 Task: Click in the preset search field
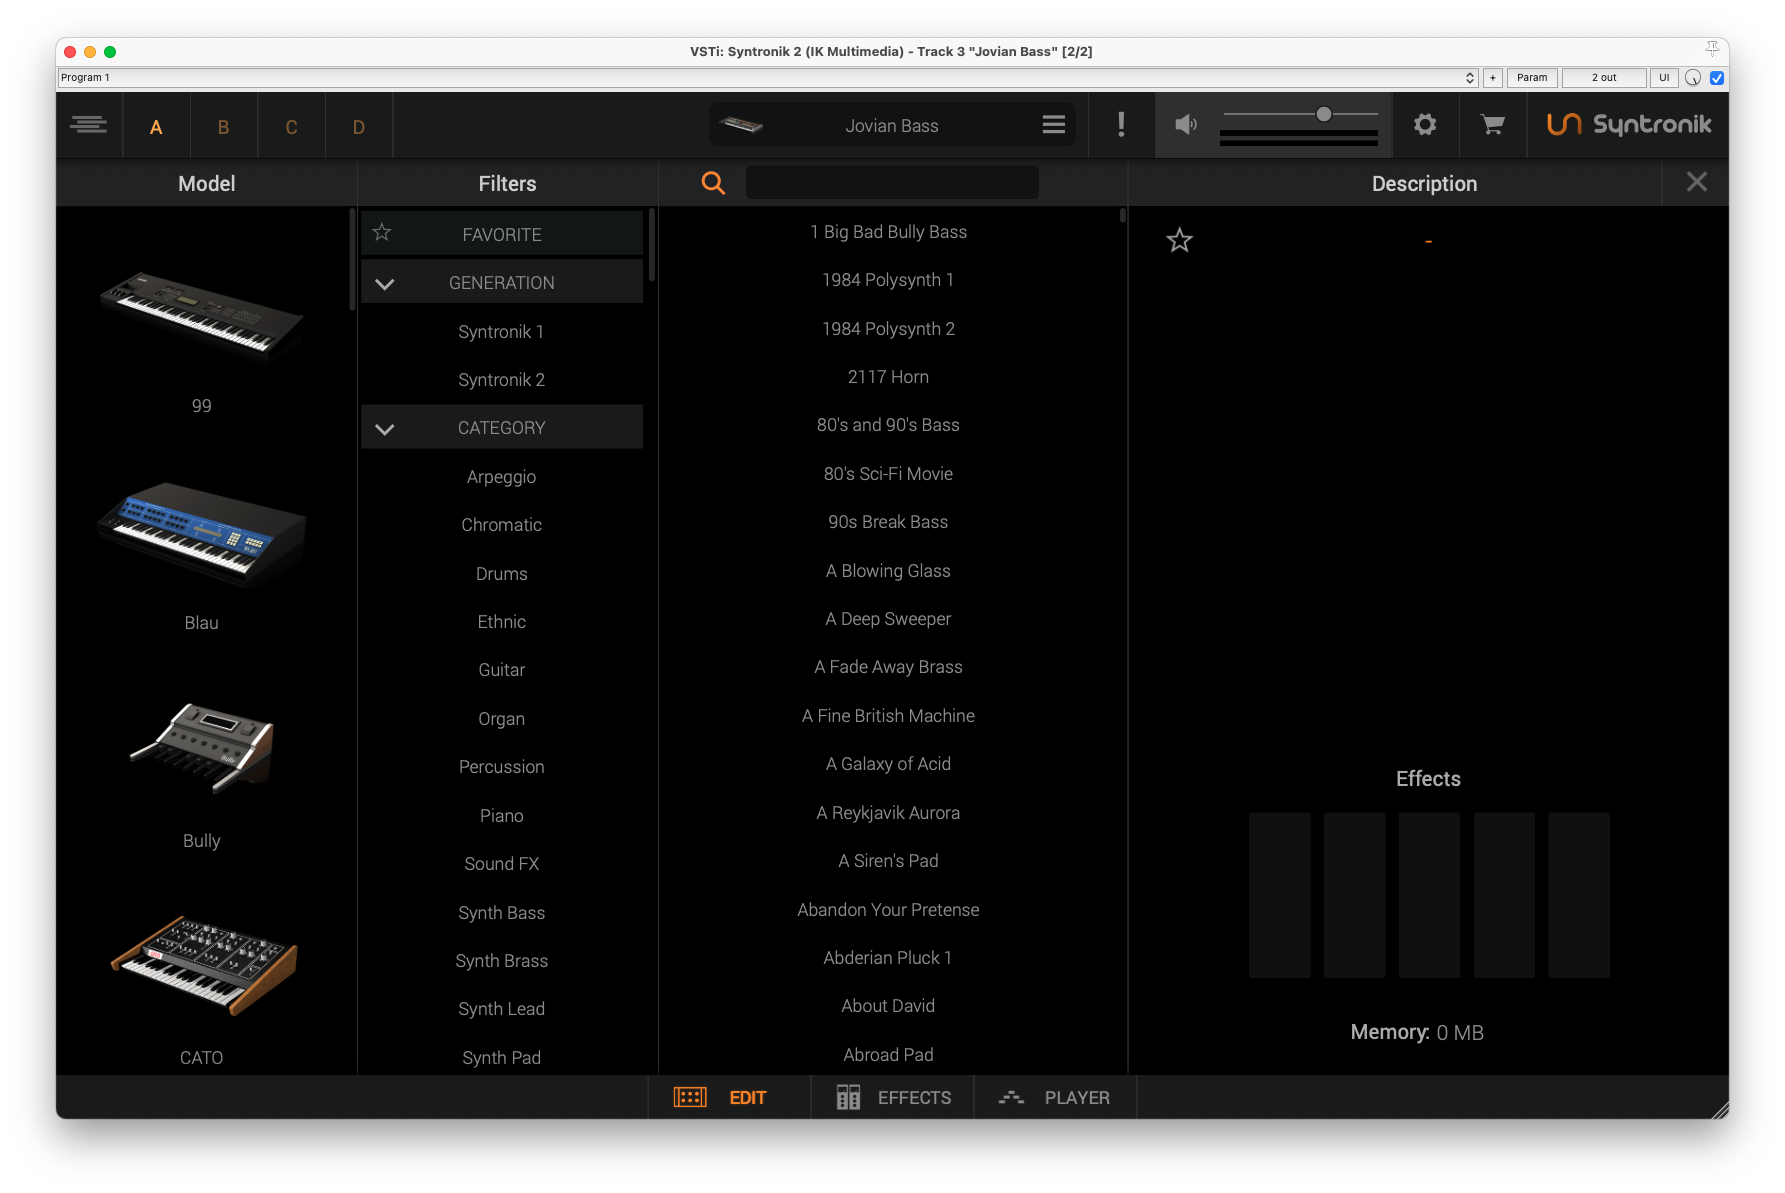click(892, 182)
